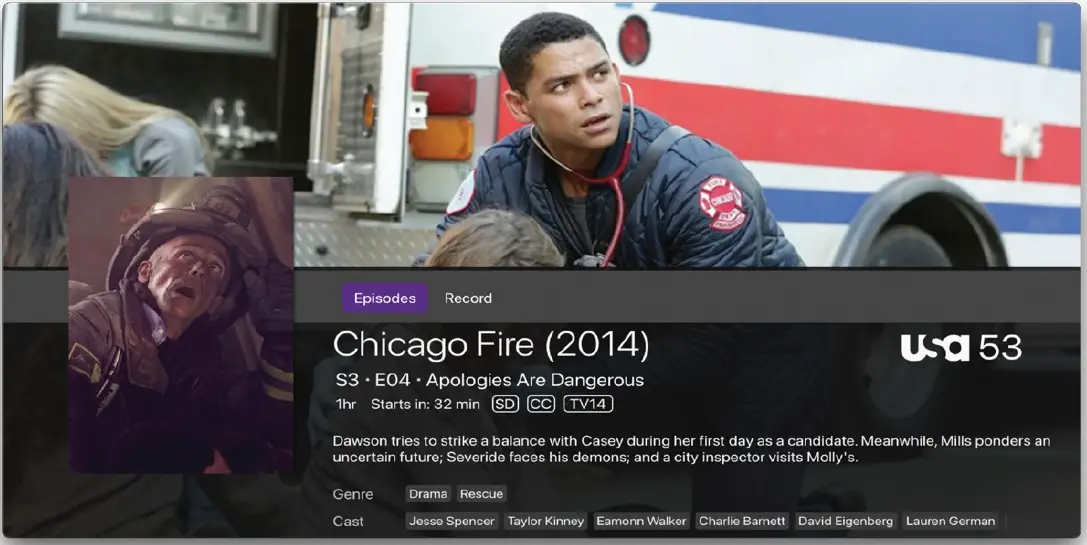This screenshot has height=545, width=1087.
Task: Select the Rescue genre tag
Action: coord(481,494)
